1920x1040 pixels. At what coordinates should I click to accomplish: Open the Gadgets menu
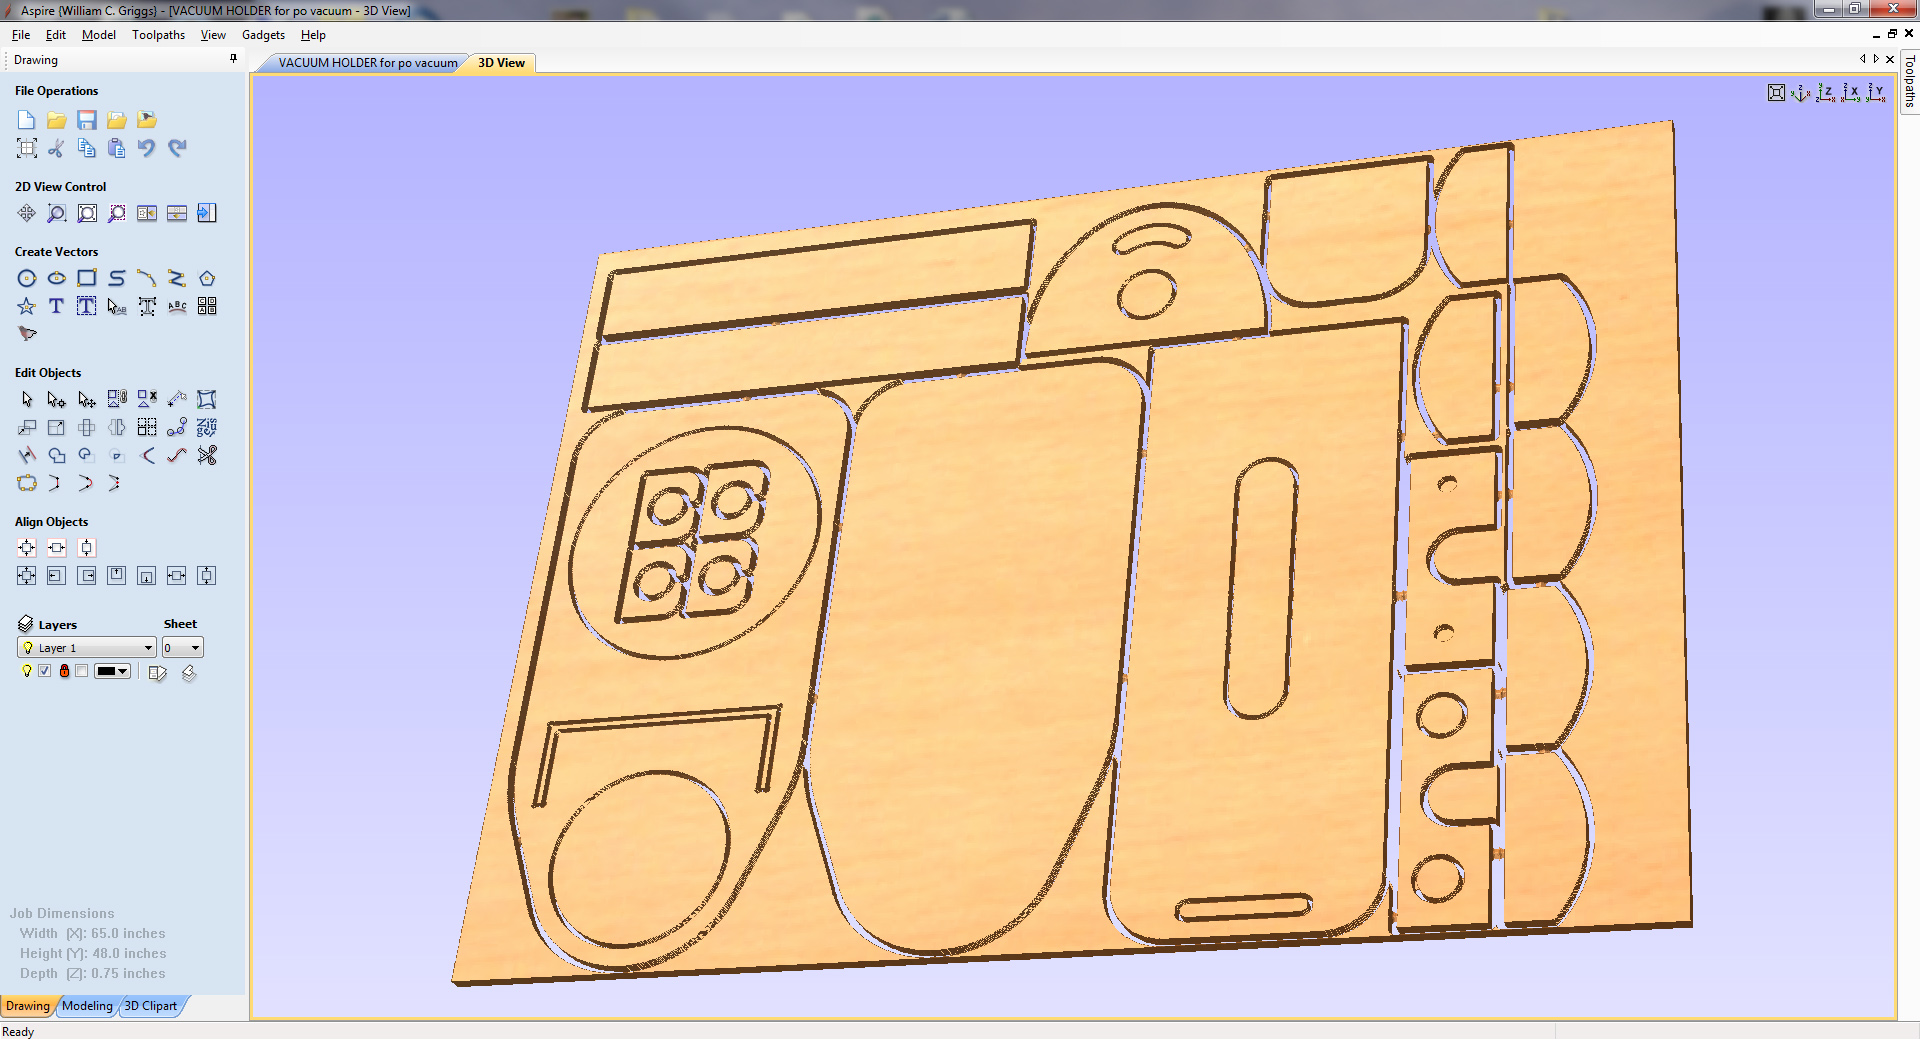point(263,35)
